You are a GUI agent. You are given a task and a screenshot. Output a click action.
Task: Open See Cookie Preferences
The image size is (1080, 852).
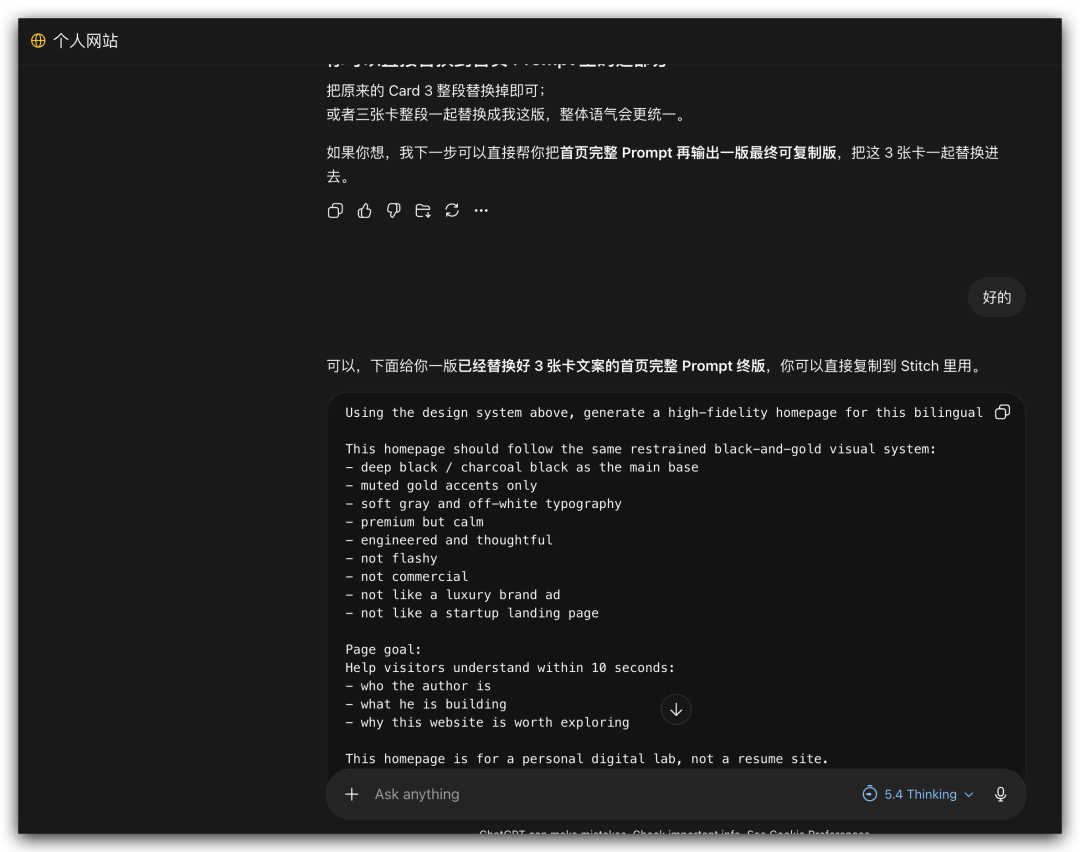pos(808,834)
